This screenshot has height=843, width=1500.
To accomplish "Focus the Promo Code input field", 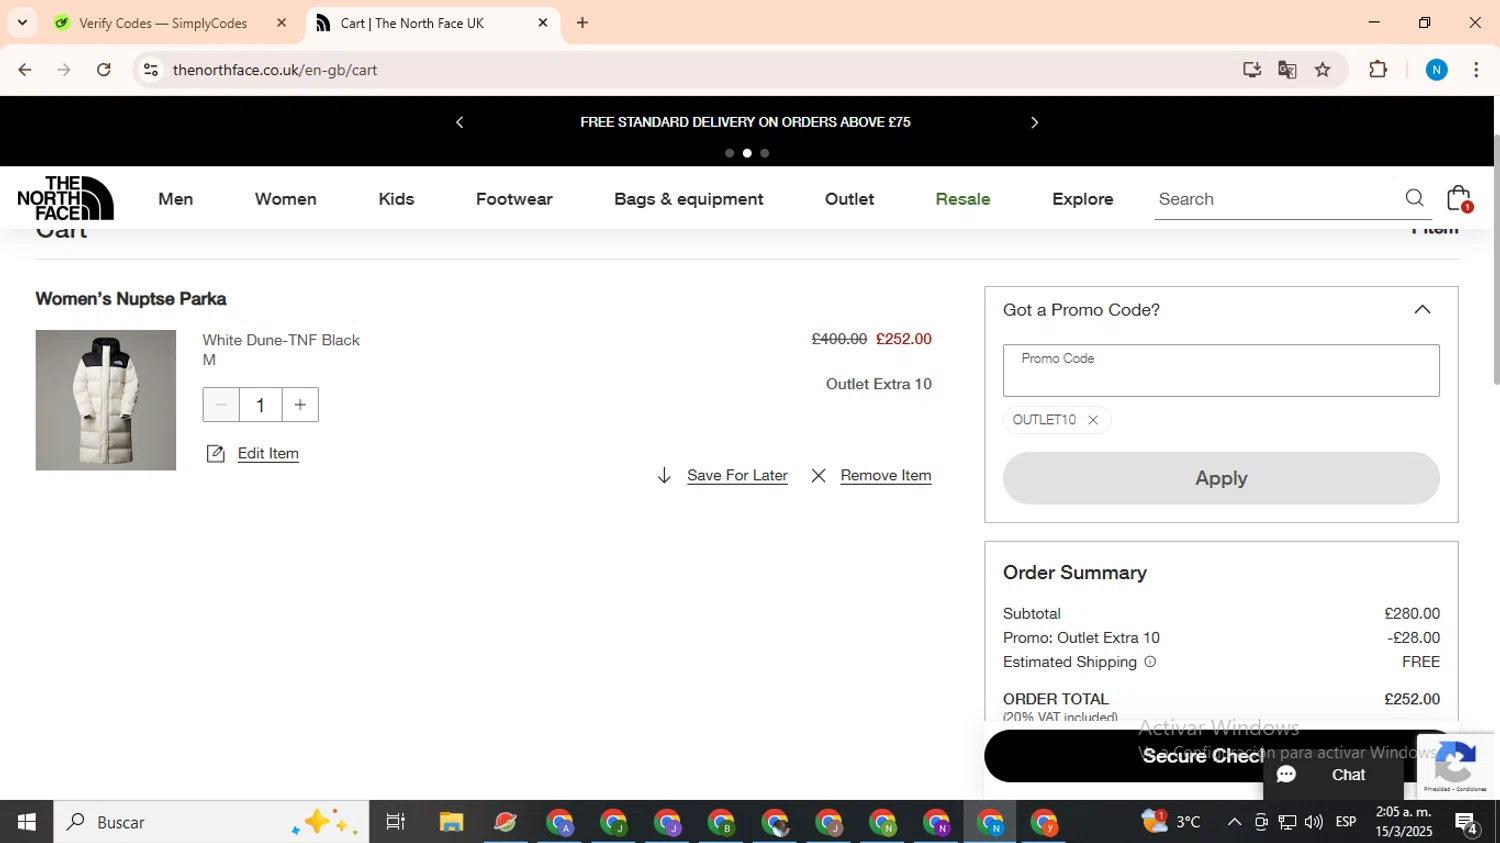I will 1221,371.
